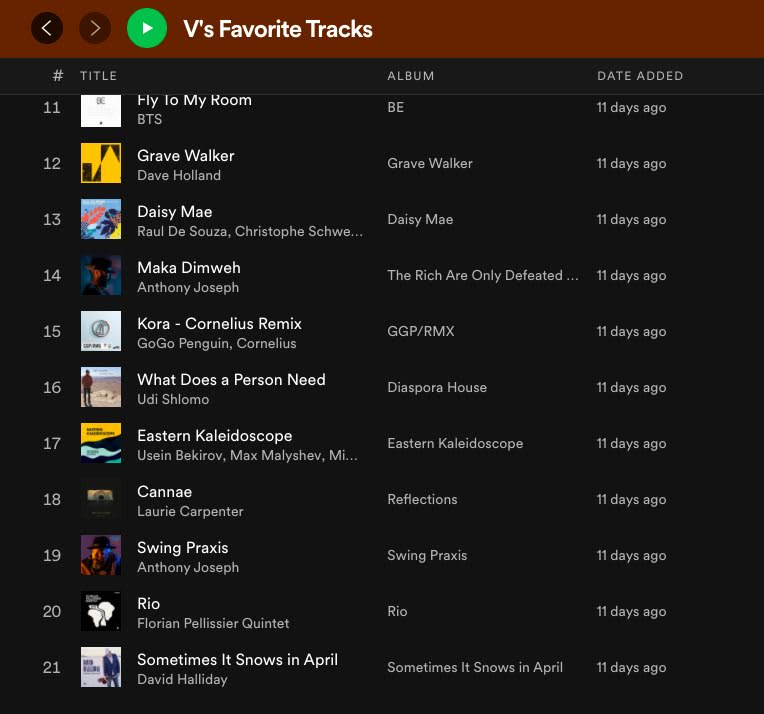
Task: Click Rio track cover art
Action: (x=101, y=612)
